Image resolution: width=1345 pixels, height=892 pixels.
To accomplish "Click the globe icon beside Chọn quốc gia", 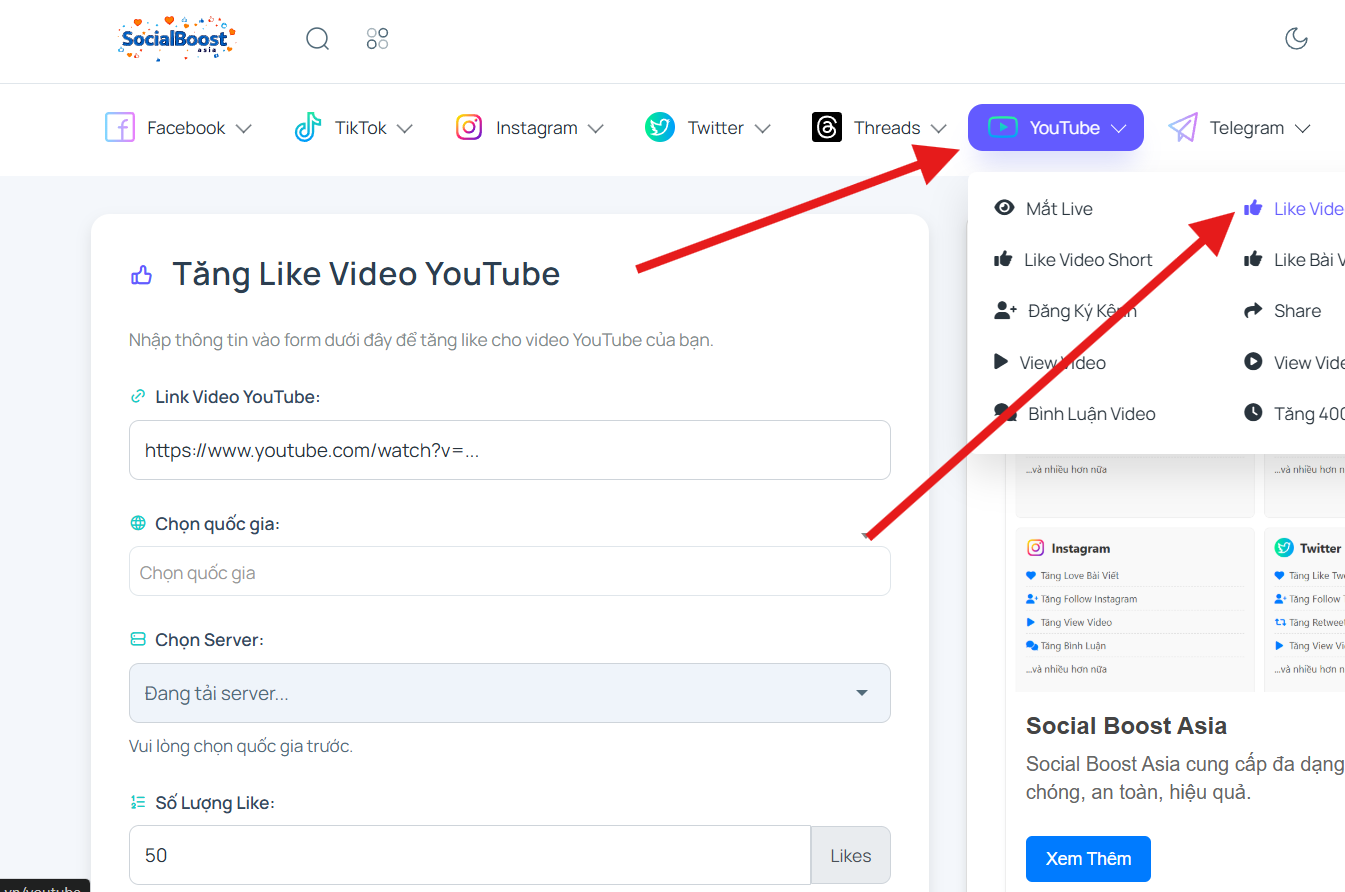I will (138, 524).
